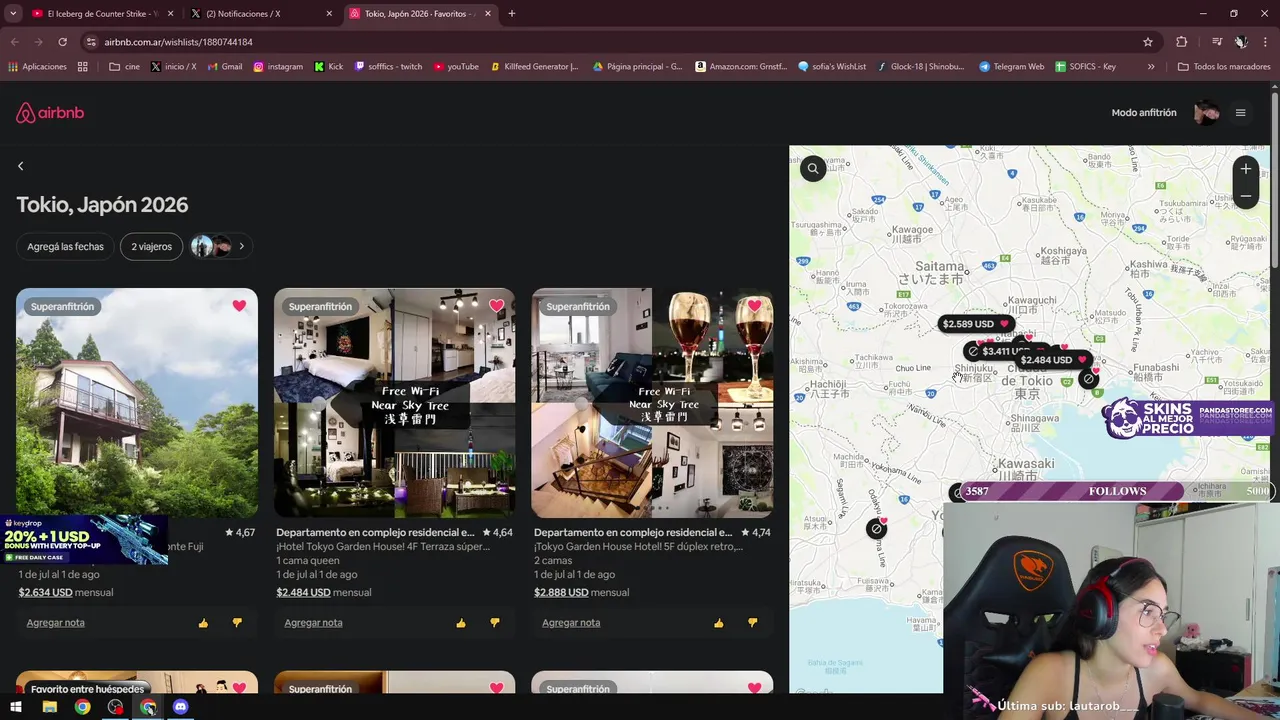
Task: Click Modo anfitrión link
Action: point(1144,113)
